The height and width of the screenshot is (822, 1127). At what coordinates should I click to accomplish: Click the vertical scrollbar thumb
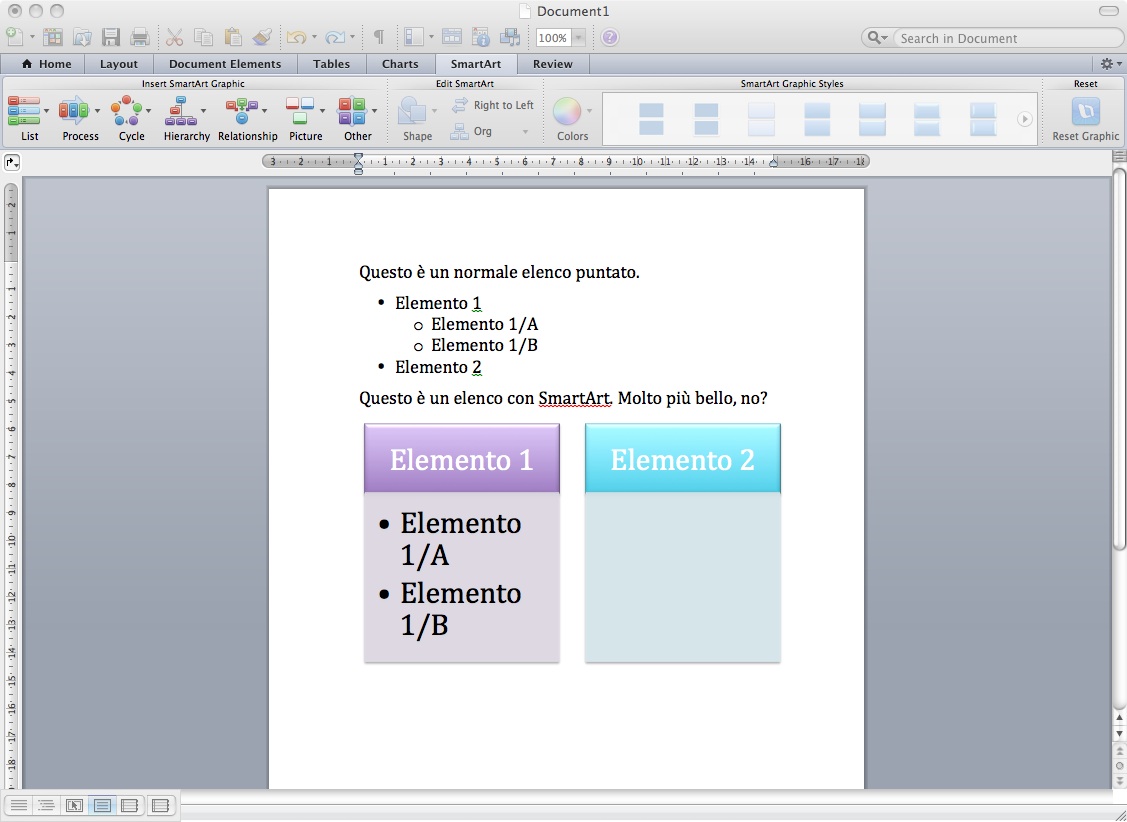pyautogui.click(x=1119, y=359)
